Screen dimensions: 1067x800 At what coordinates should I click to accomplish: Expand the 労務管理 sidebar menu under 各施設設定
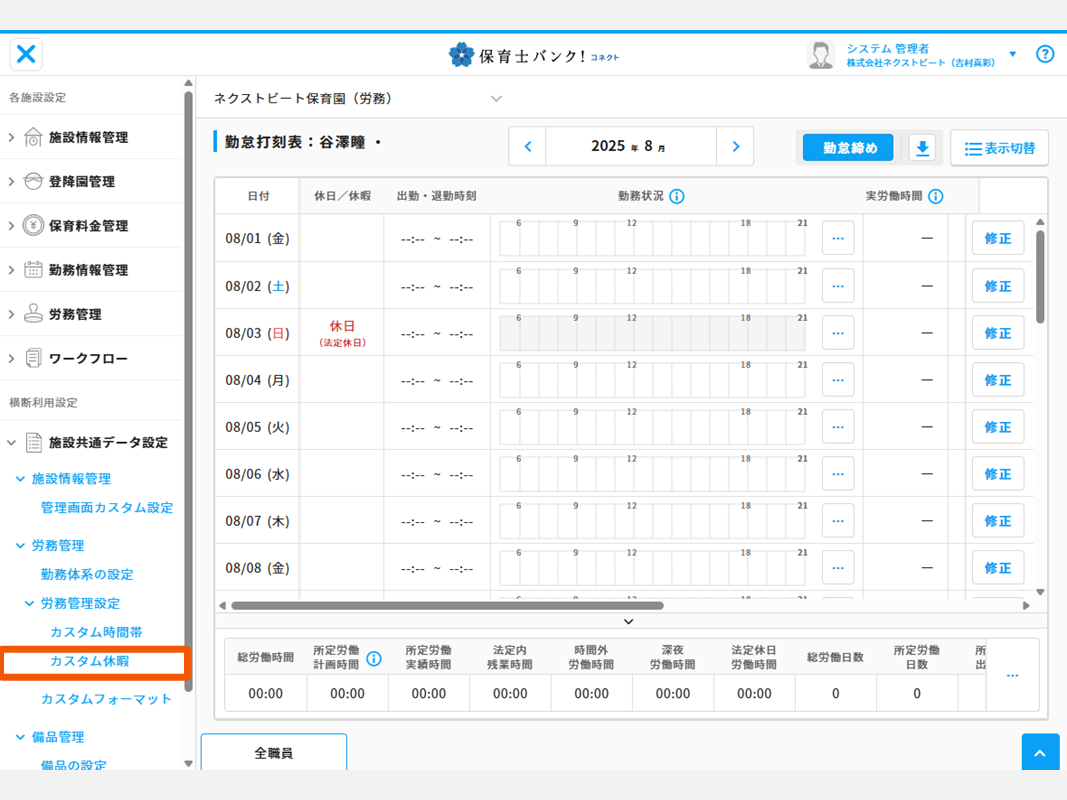coord(75,314)
